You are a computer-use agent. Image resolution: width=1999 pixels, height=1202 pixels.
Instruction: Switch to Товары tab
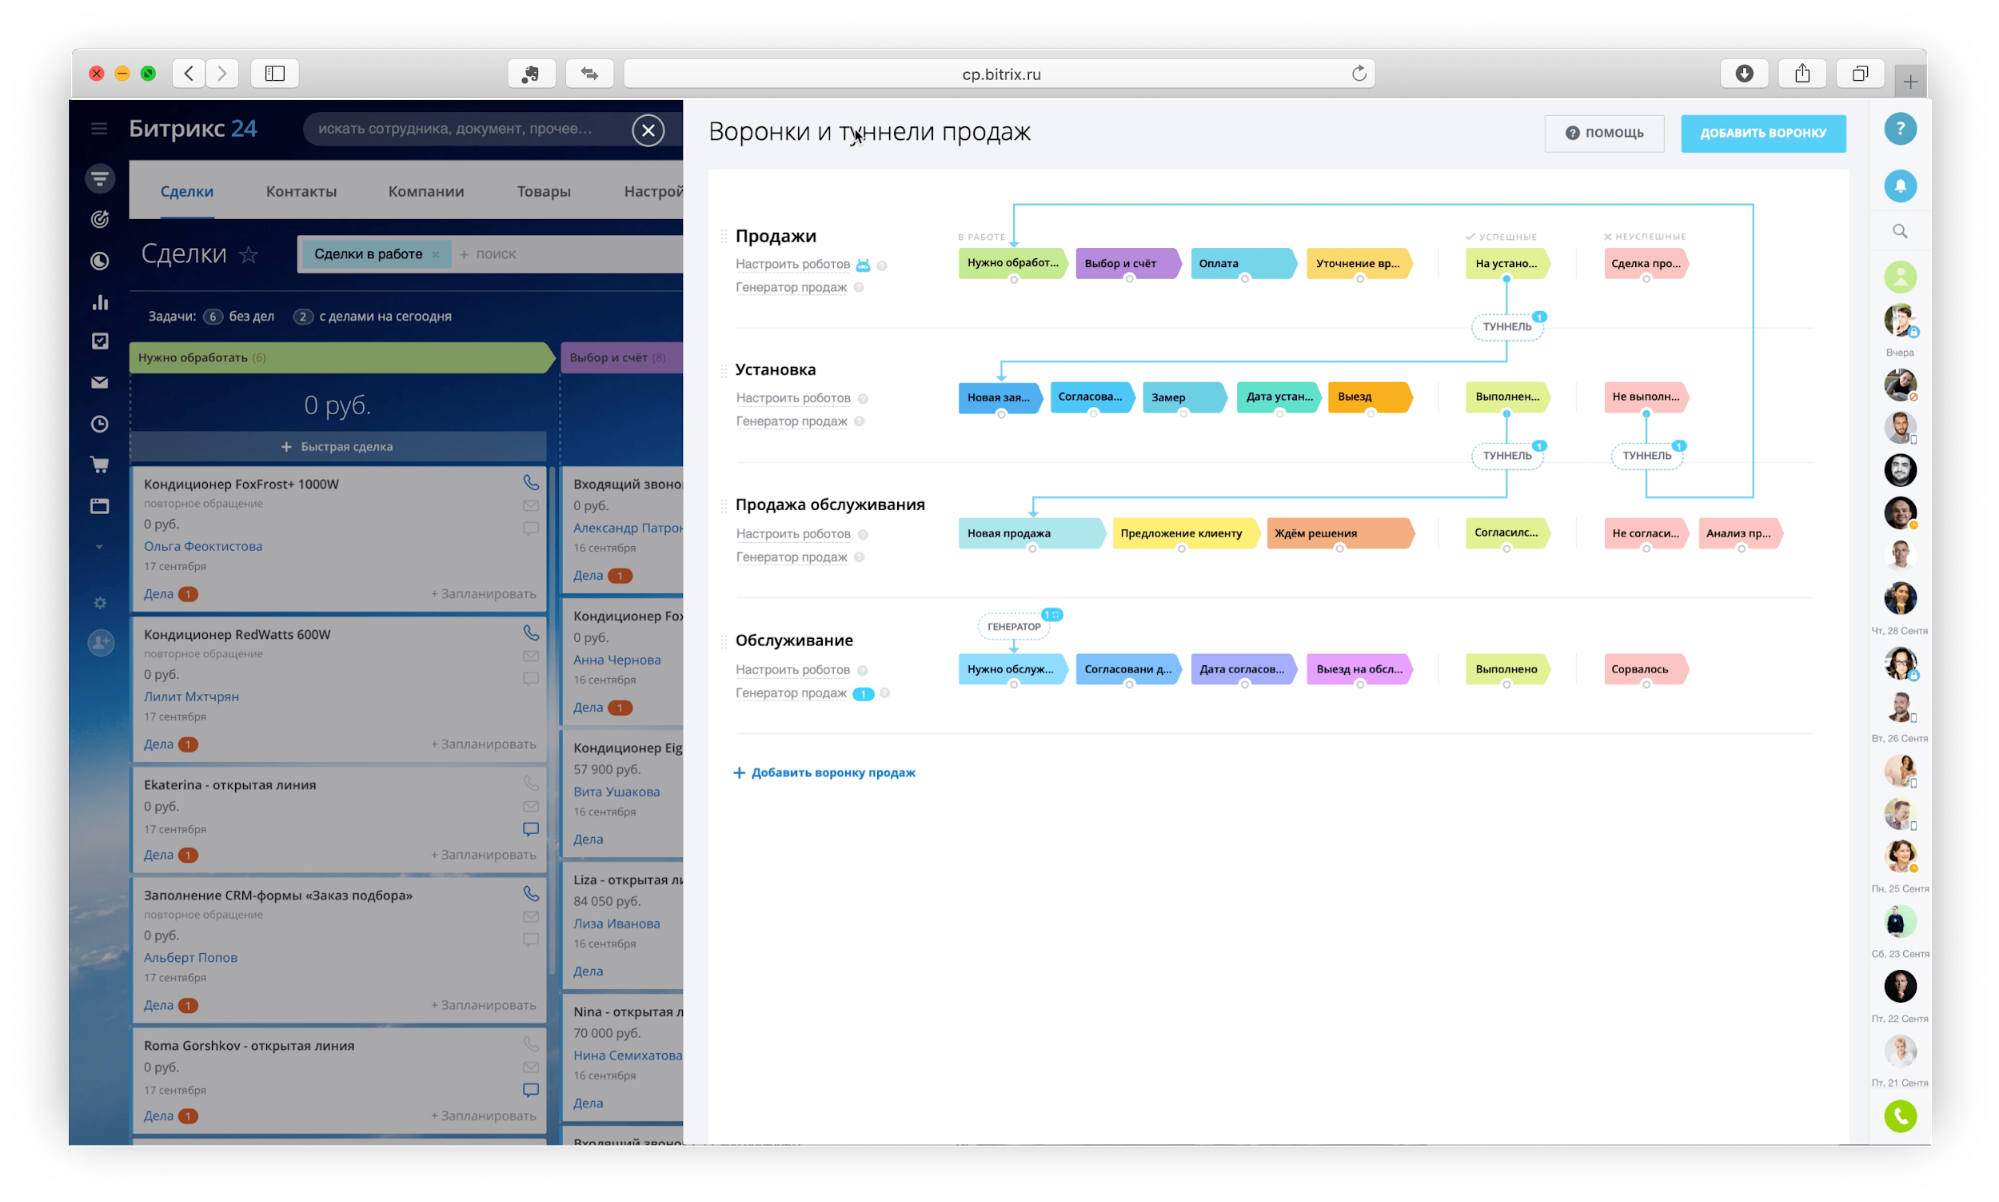(x=543, y=192)
